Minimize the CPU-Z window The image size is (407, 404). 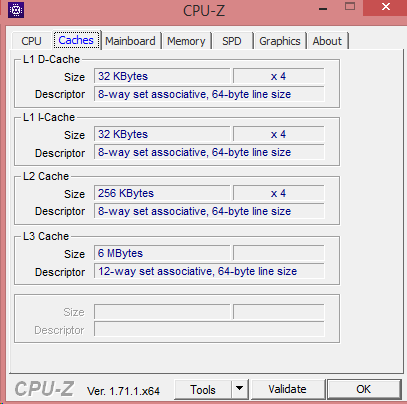coord(322,8)
